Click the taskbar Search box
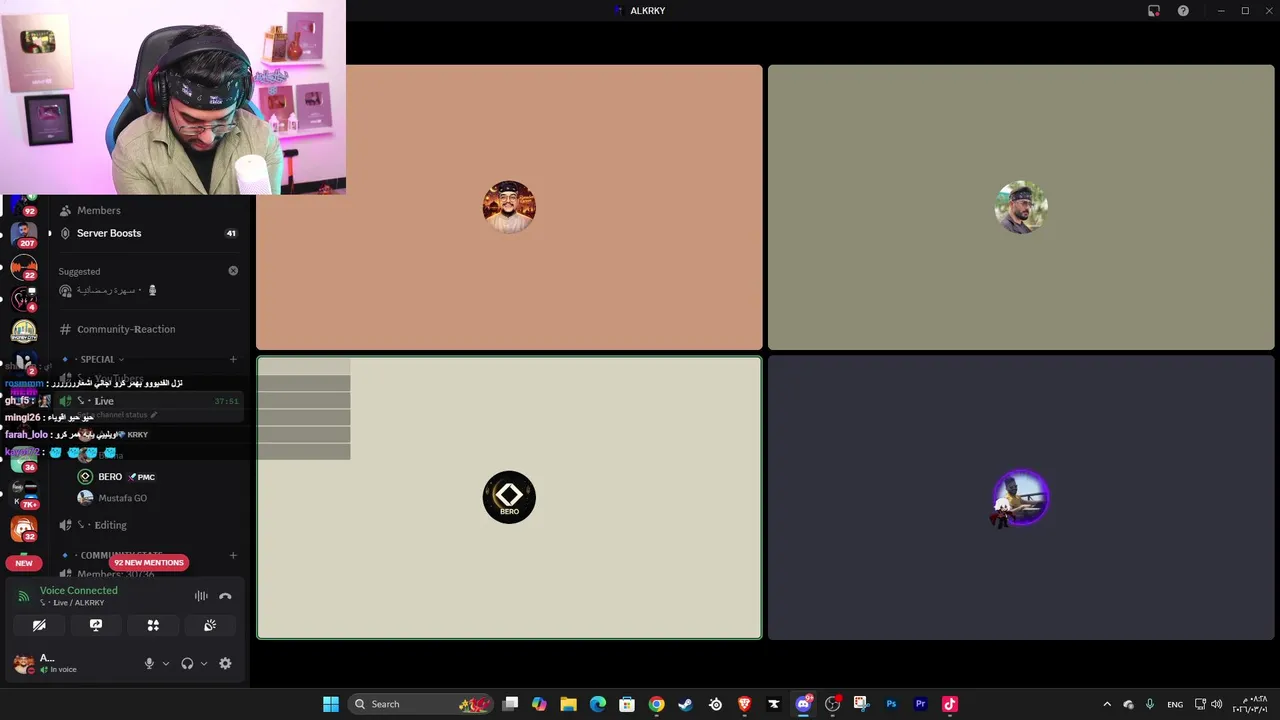The width and height of the screenshot is (1280, 720). click(x=422, y=704)
